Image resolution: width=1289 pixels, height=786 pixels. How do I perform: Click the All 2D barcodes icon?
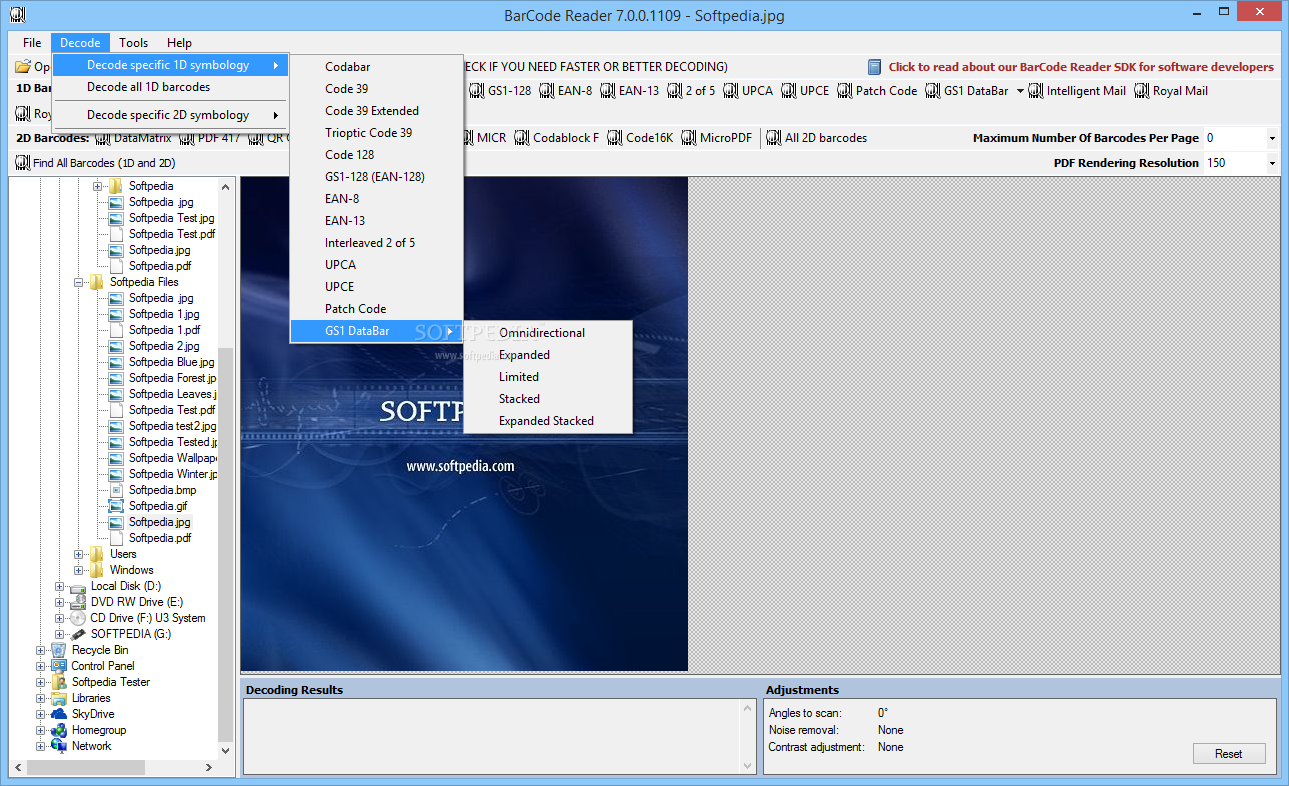point(773,138)
